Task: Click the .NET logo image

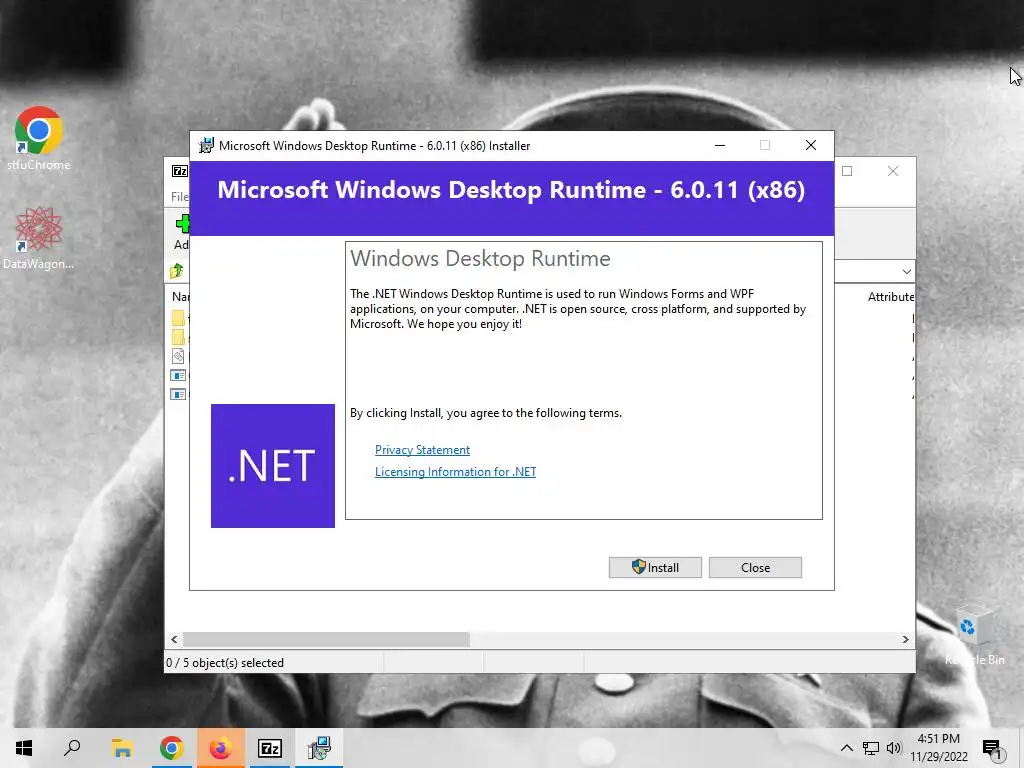Action: (x=273, y=466)
